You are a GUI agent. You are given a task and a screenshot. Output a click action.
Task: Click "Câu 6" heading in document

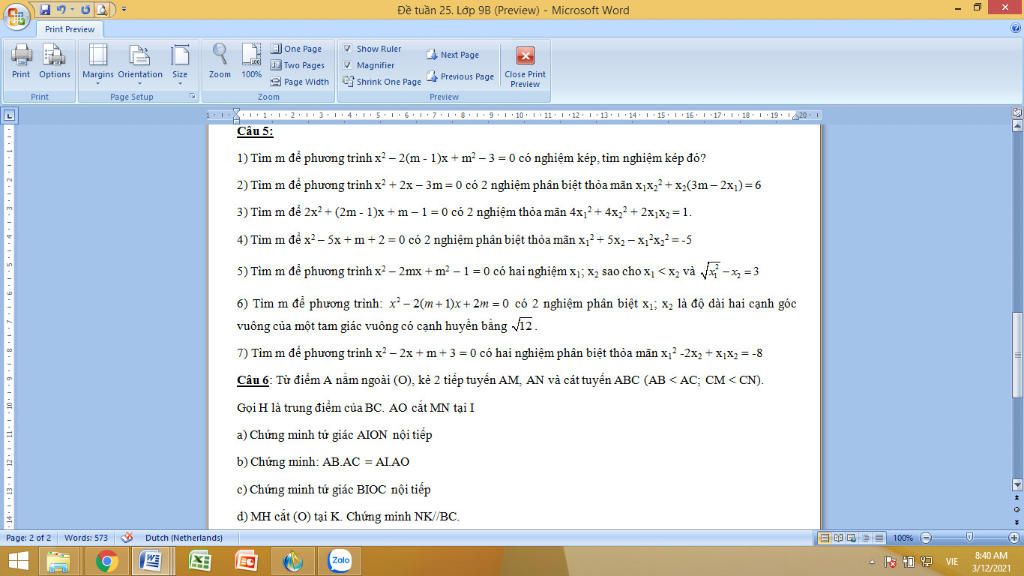(253, 380)
